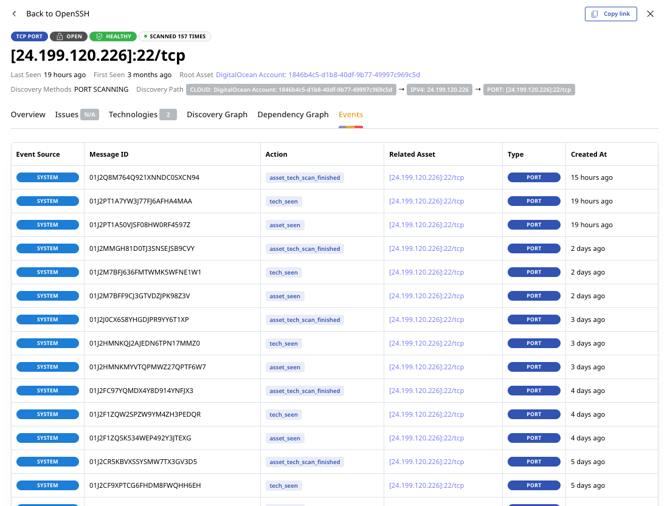The height and width of the screenshot is (506, 670).
Task: Close the asset detail panel
Action: pos(650,14)
